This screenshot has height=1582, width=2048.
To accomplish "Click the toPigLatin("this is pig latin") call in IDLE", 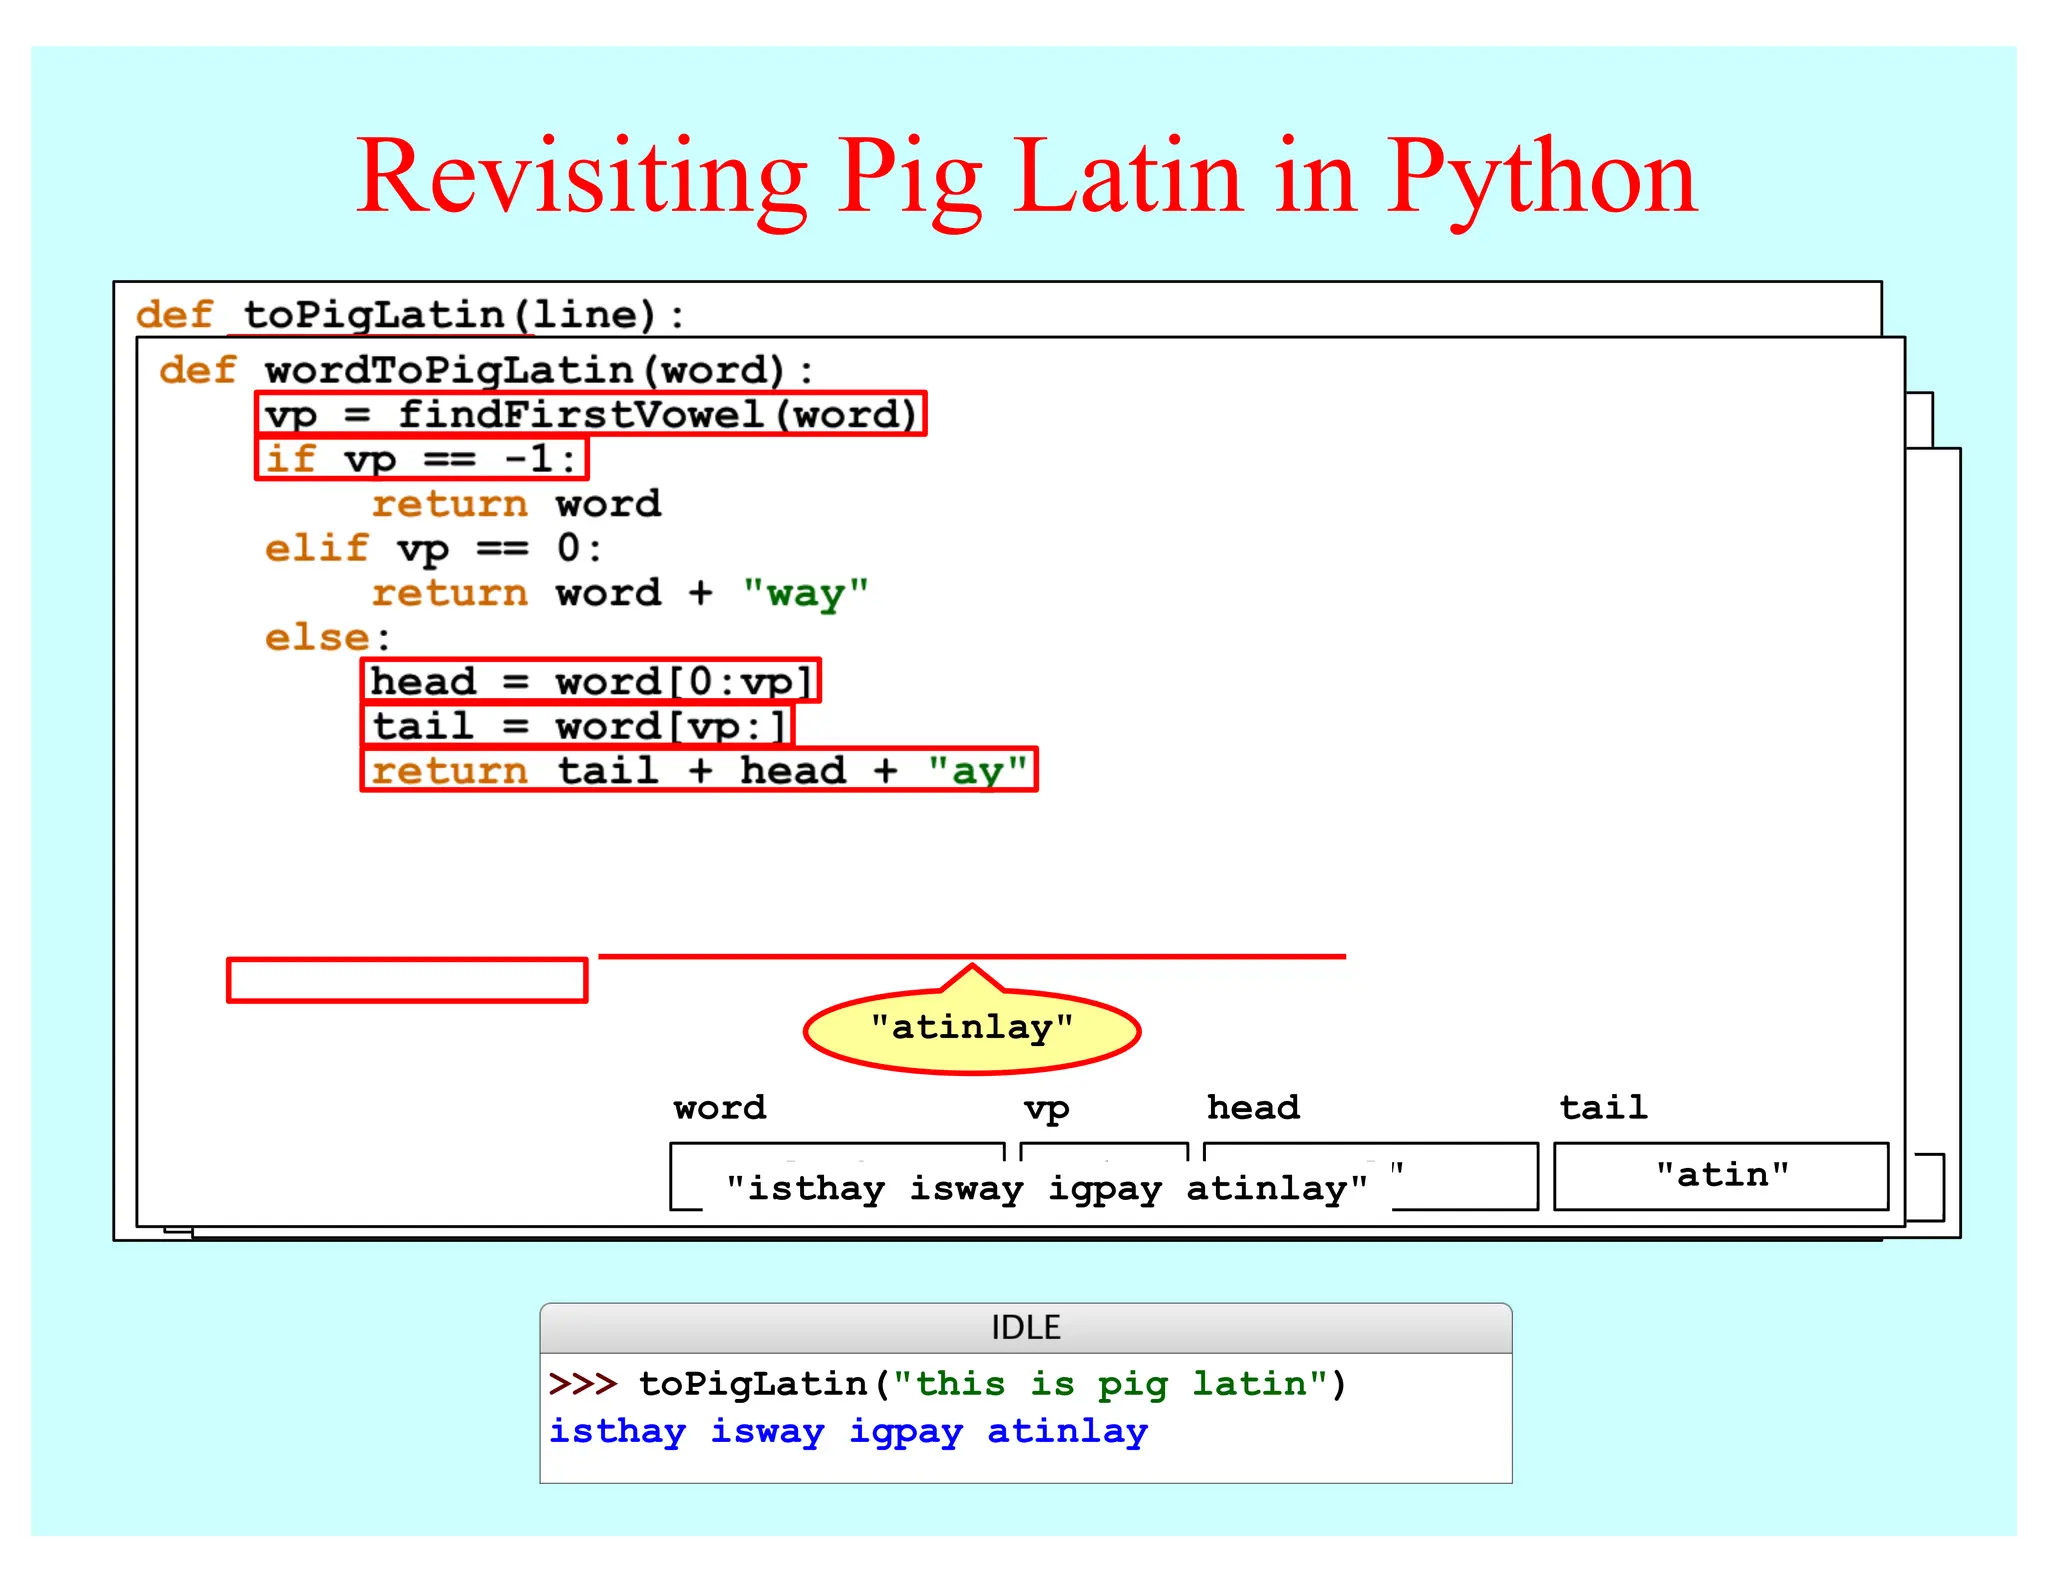I will [x=993, y=1384].
